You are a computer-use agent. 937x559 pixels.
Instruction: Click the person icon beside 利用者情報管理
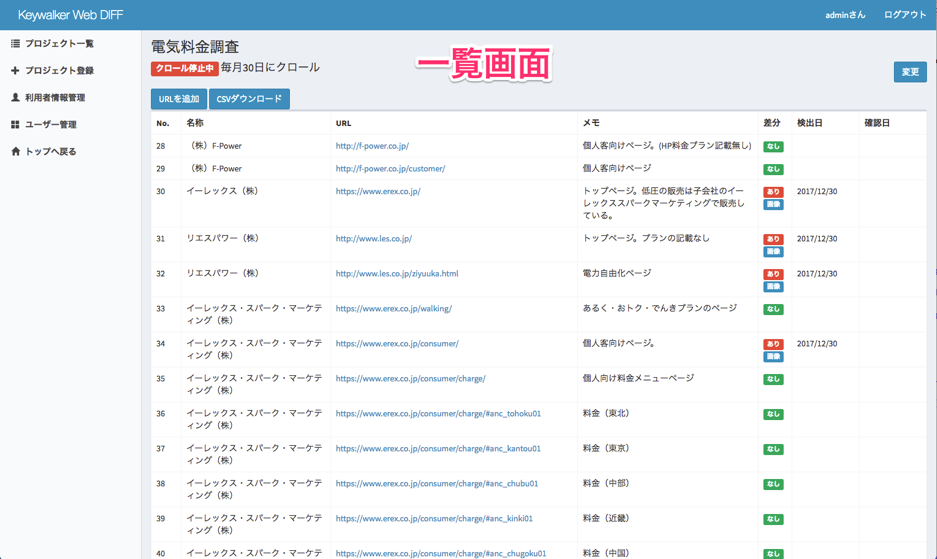16,97
